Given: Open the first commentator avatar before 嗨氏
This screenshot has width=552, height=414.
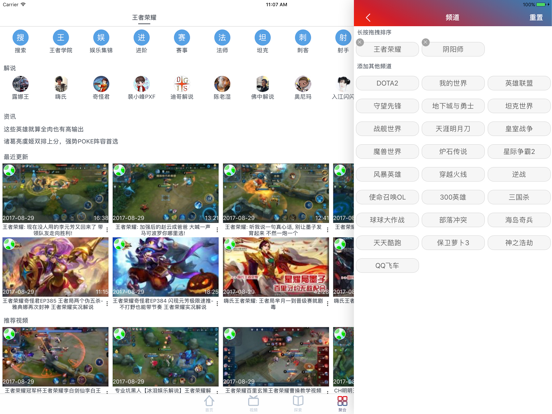Looking at the screenshot, I should tap(20, 84).
